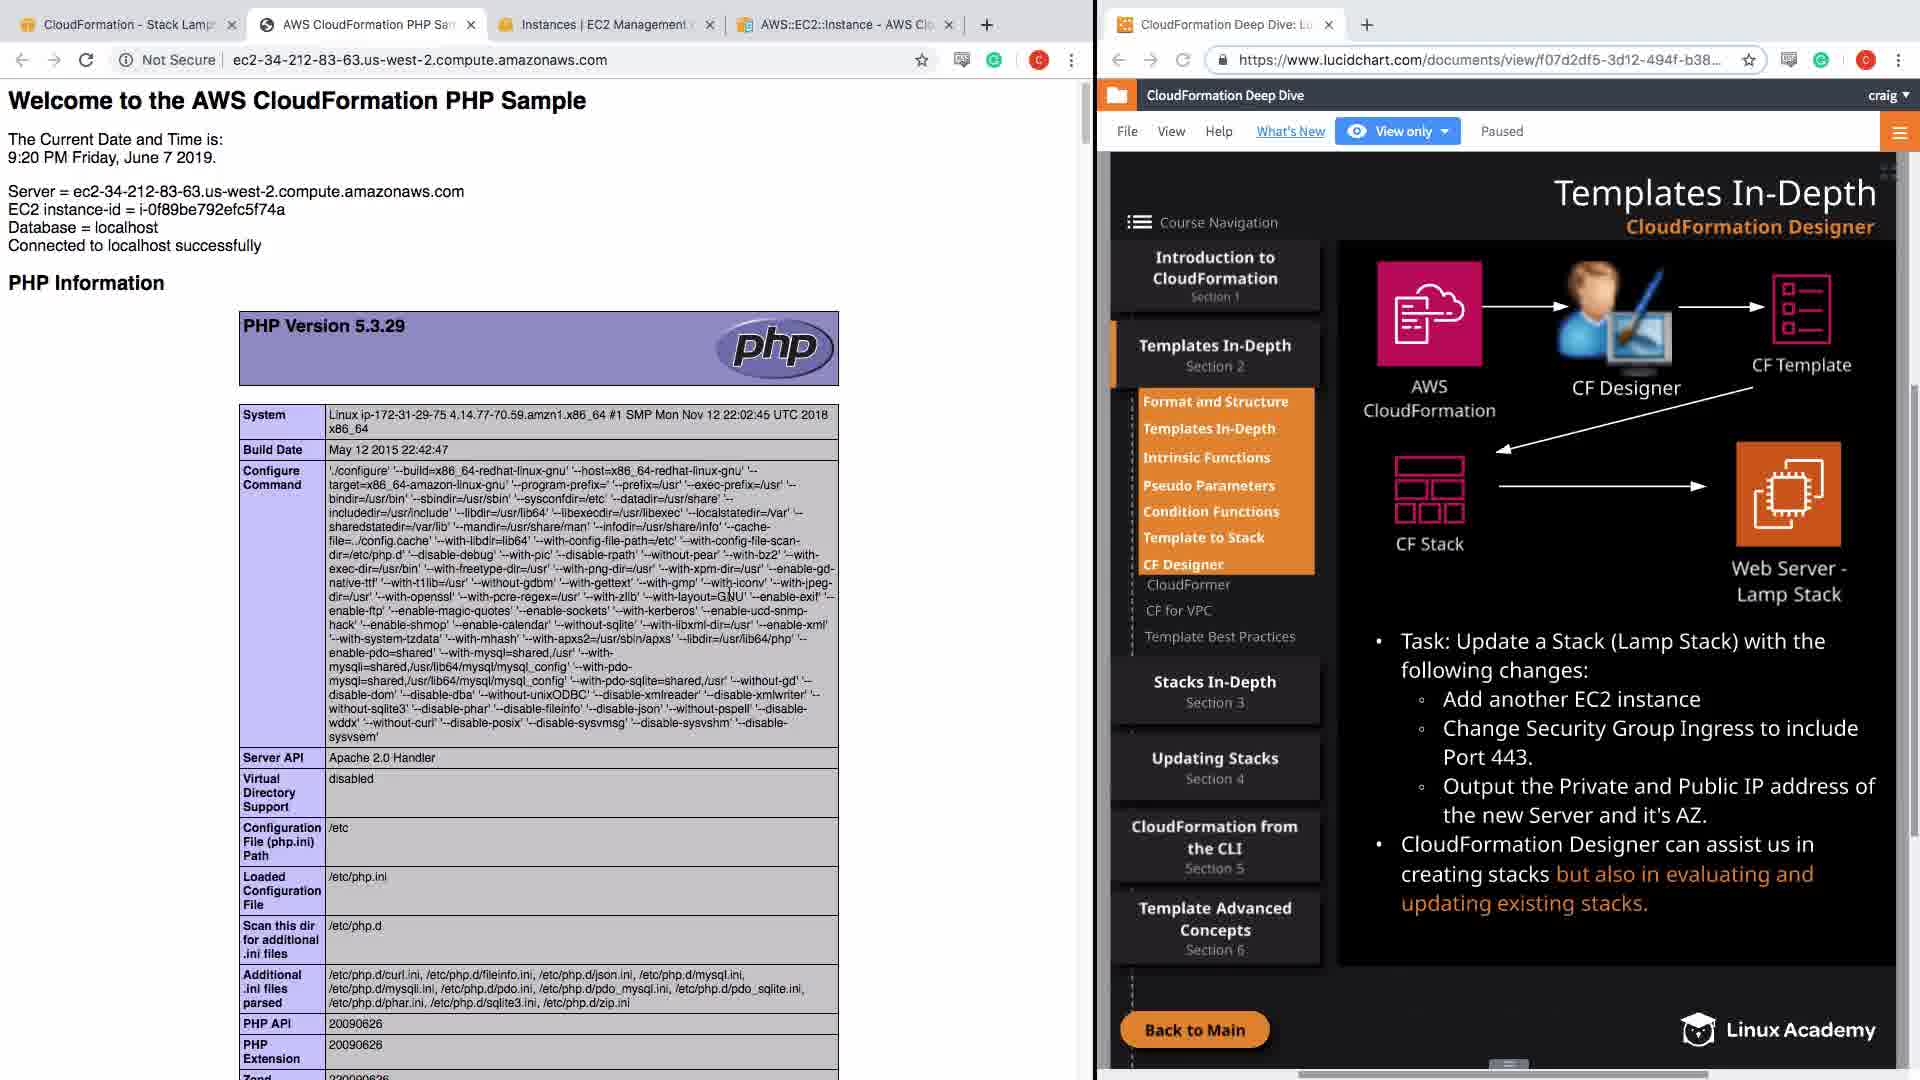This screenshot has width=1920, height=1080.
Task: Bookmark the PHP sample page with star
Action: tap(921, 60)
